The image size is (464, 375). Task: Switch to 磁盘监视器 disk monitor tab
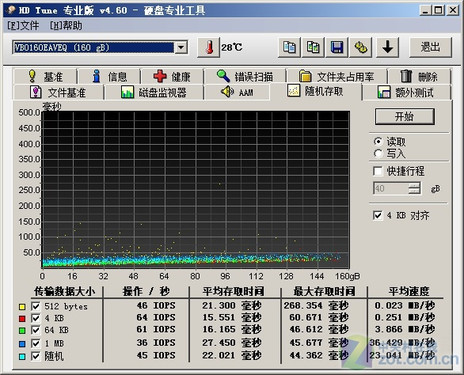point(154,92)
